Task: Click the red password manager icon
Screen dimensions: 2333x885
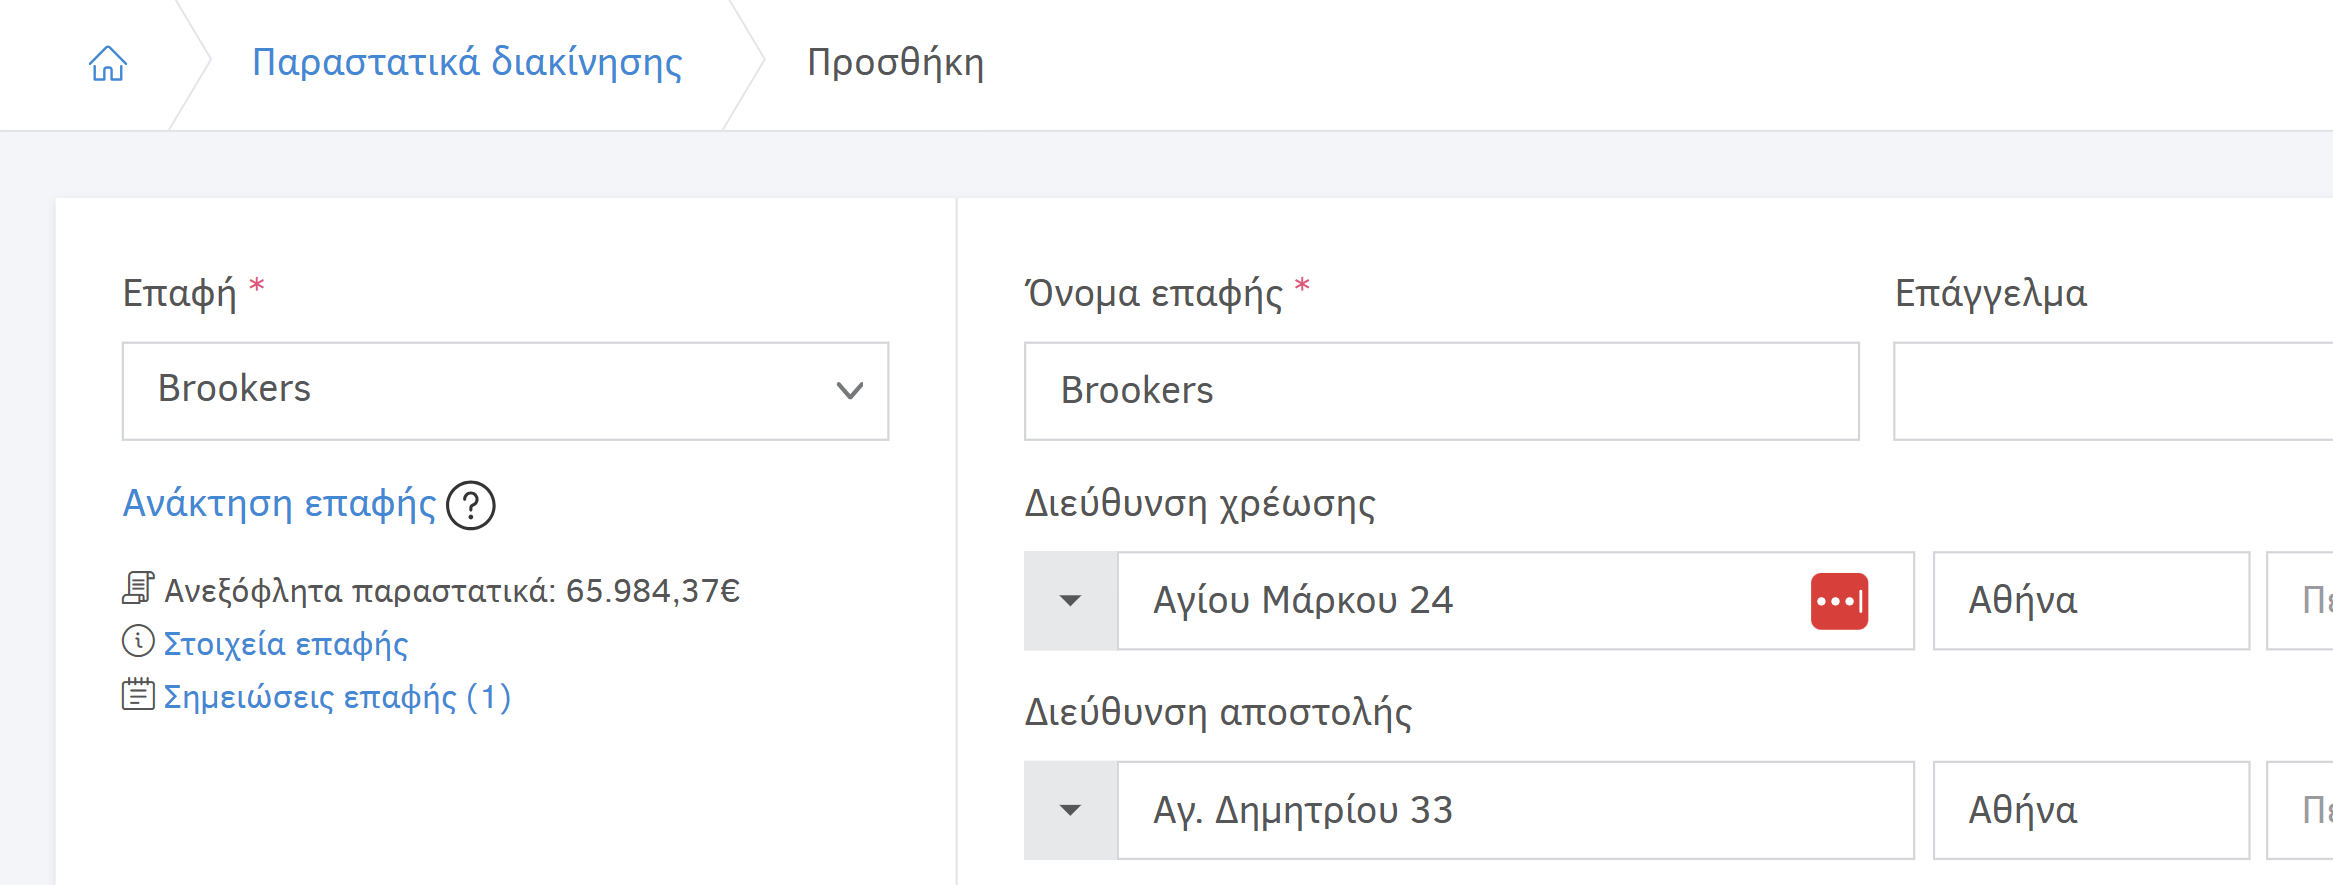Action: 1839,601
